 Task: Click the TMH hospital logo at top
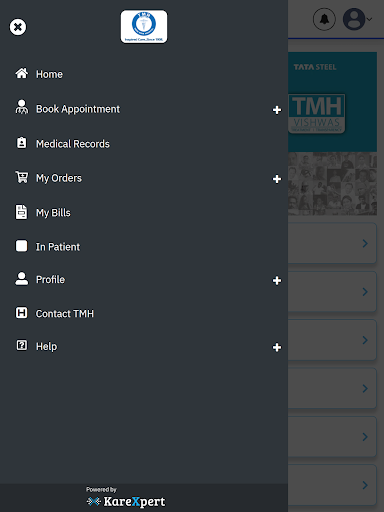tap(144, 27)
